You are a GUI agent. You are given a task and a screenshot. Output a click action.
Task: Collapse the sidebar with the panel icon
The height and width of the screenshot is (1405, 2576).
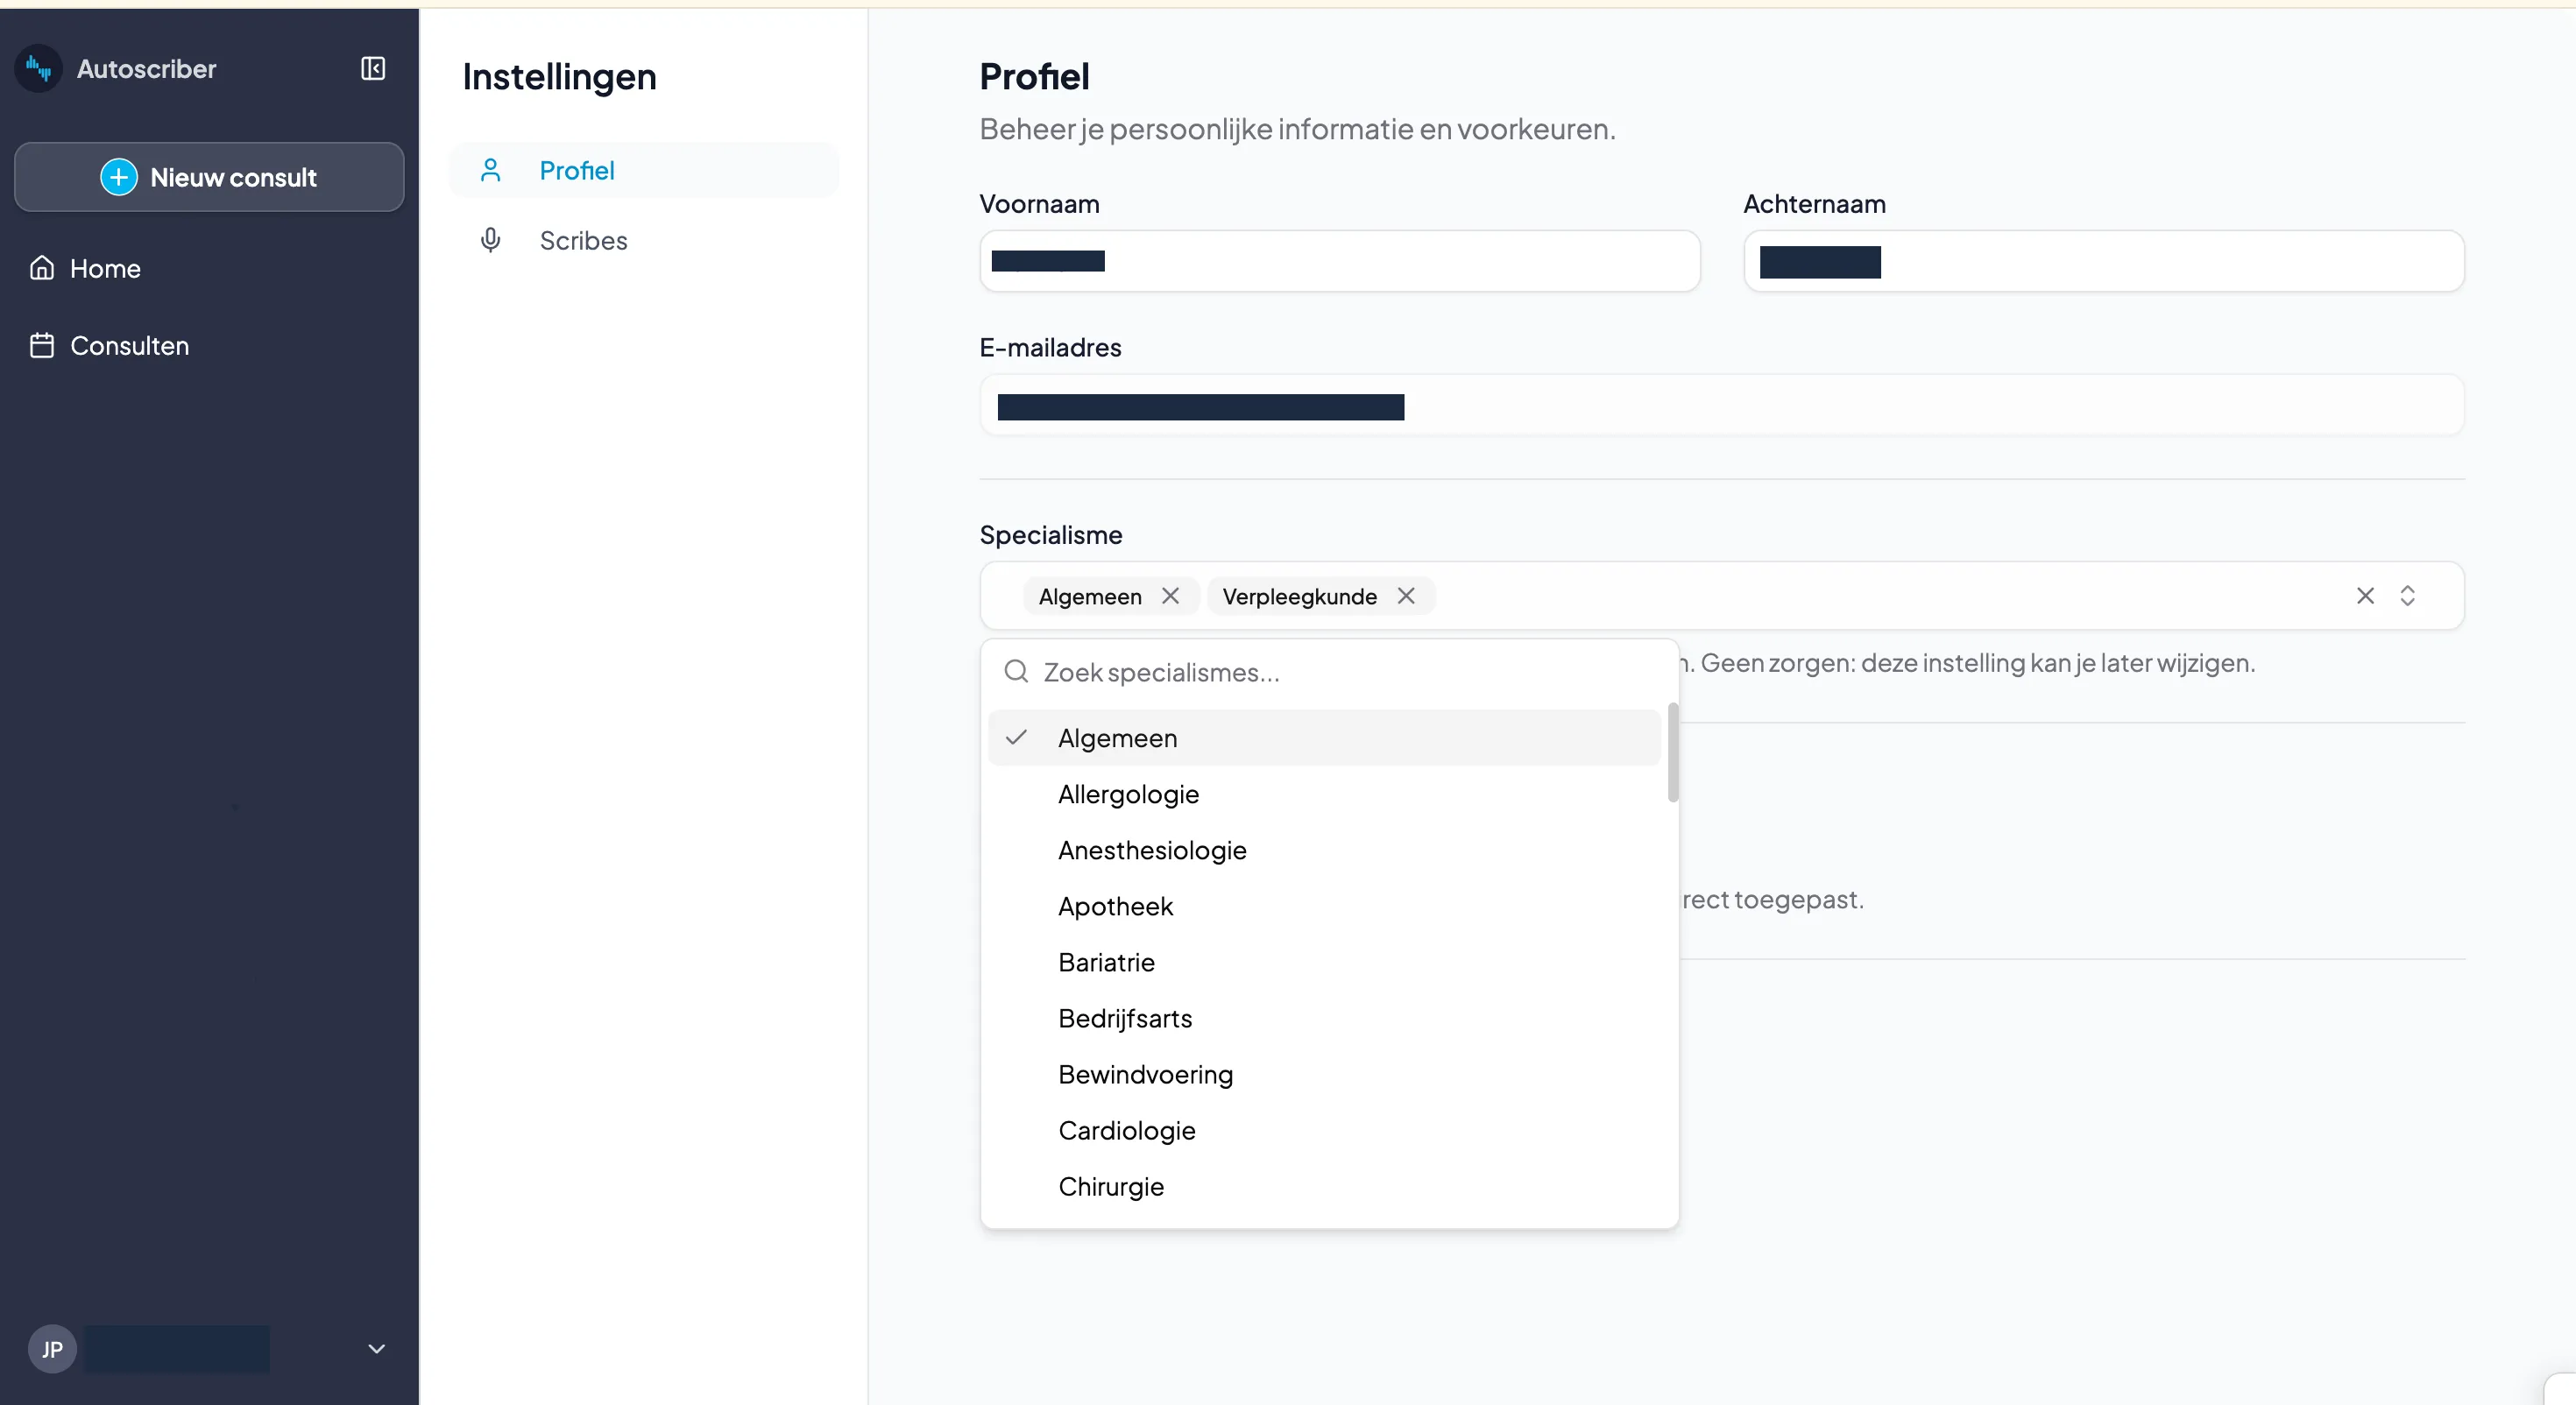pos(373,68)
